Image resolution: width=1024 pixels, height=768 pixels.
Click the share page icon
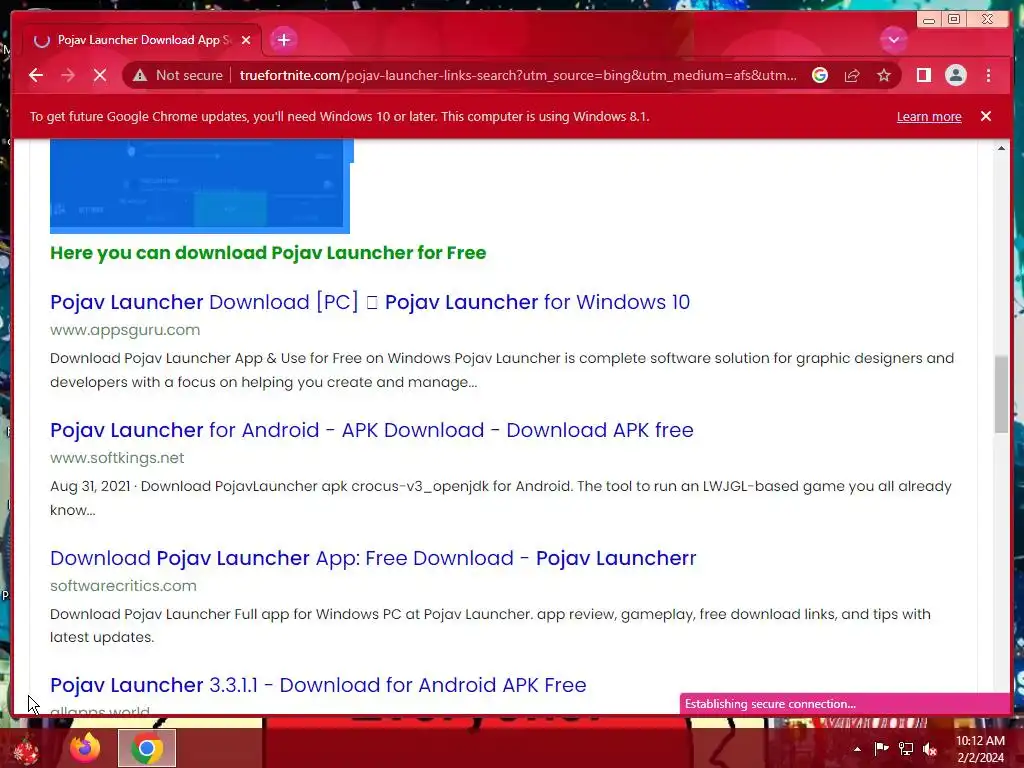tap(852, 76)
